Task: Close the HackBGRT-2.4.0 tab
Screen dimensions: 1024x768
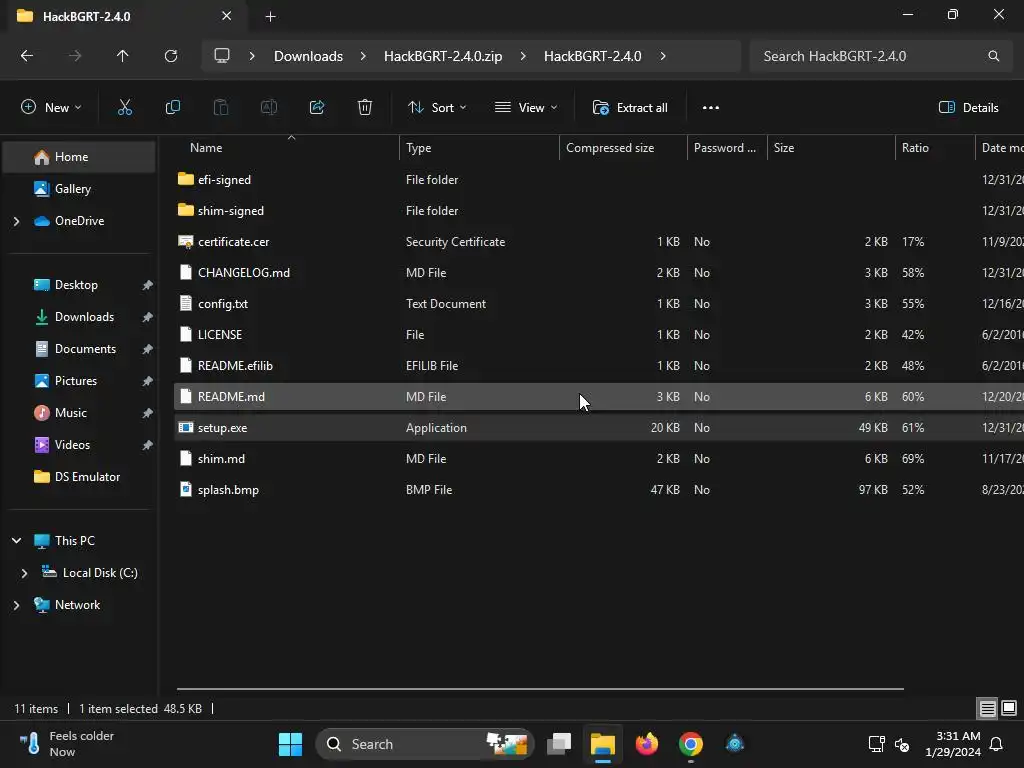Action: (x=226, y=16)
